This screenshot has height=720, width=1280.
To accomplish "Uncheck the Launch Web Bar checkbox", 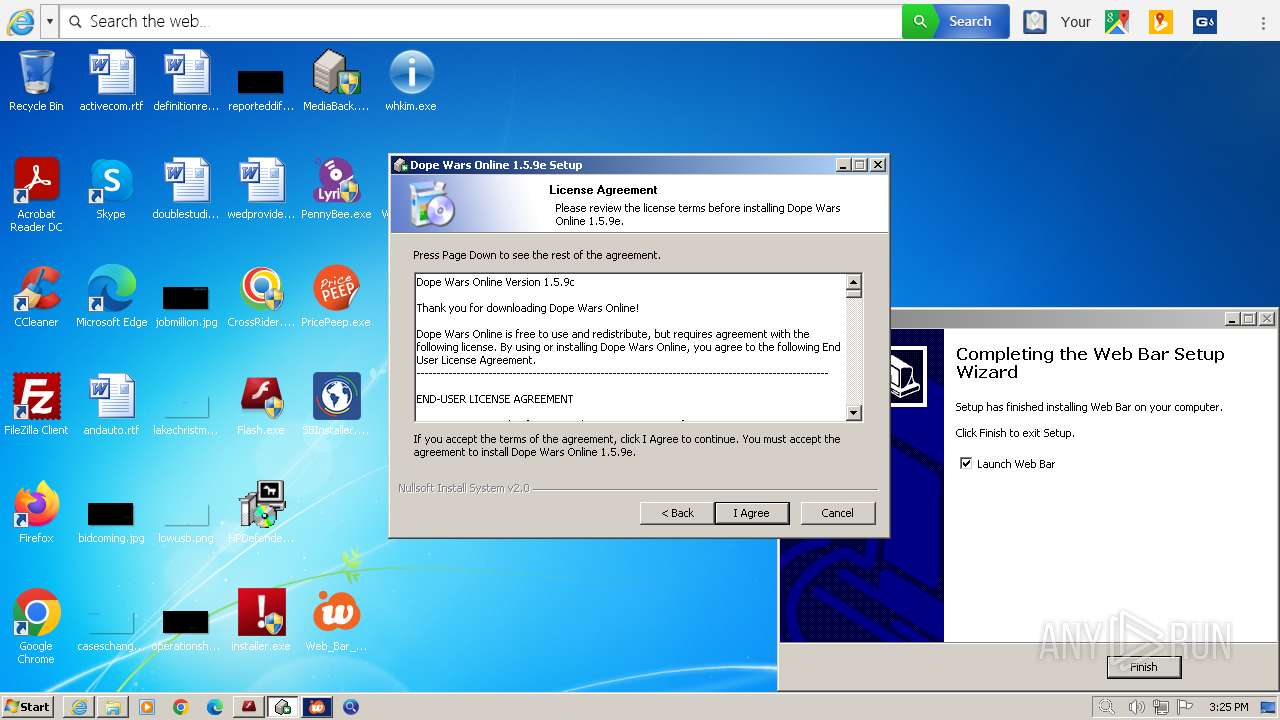I will (x=965, y=464).
